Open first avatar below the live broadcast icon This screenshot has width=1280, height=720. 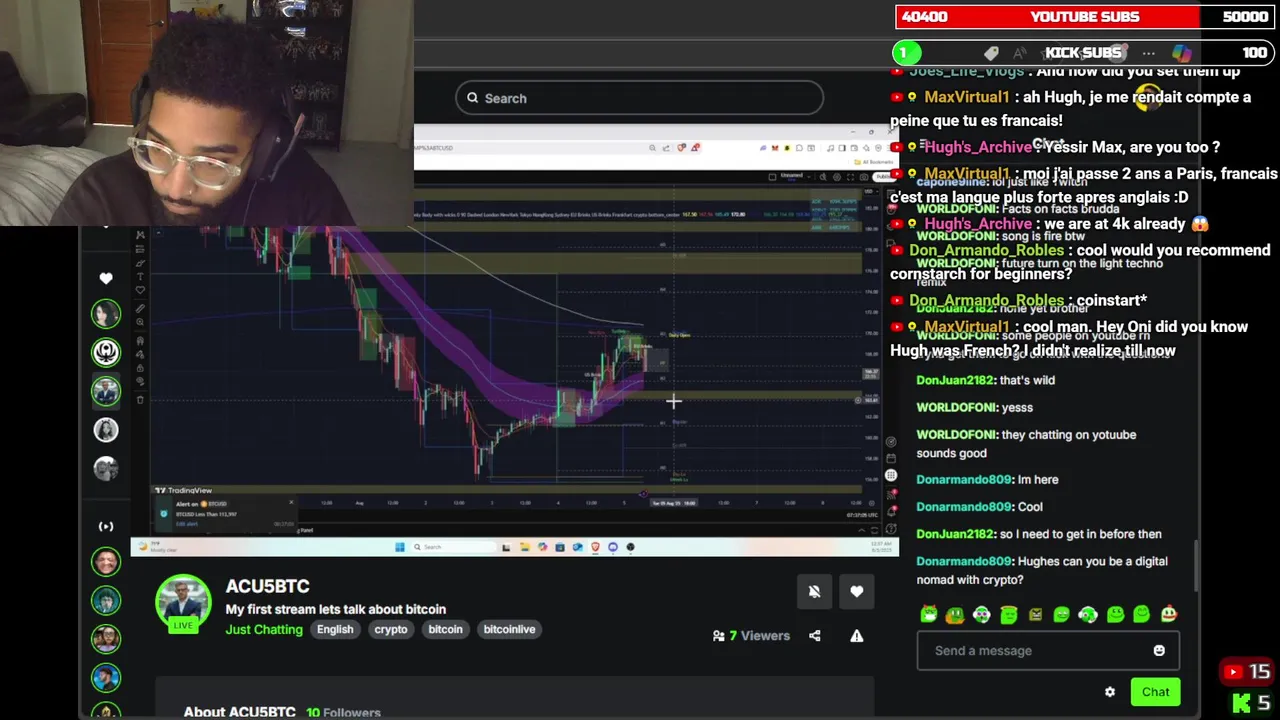point(106,562)
